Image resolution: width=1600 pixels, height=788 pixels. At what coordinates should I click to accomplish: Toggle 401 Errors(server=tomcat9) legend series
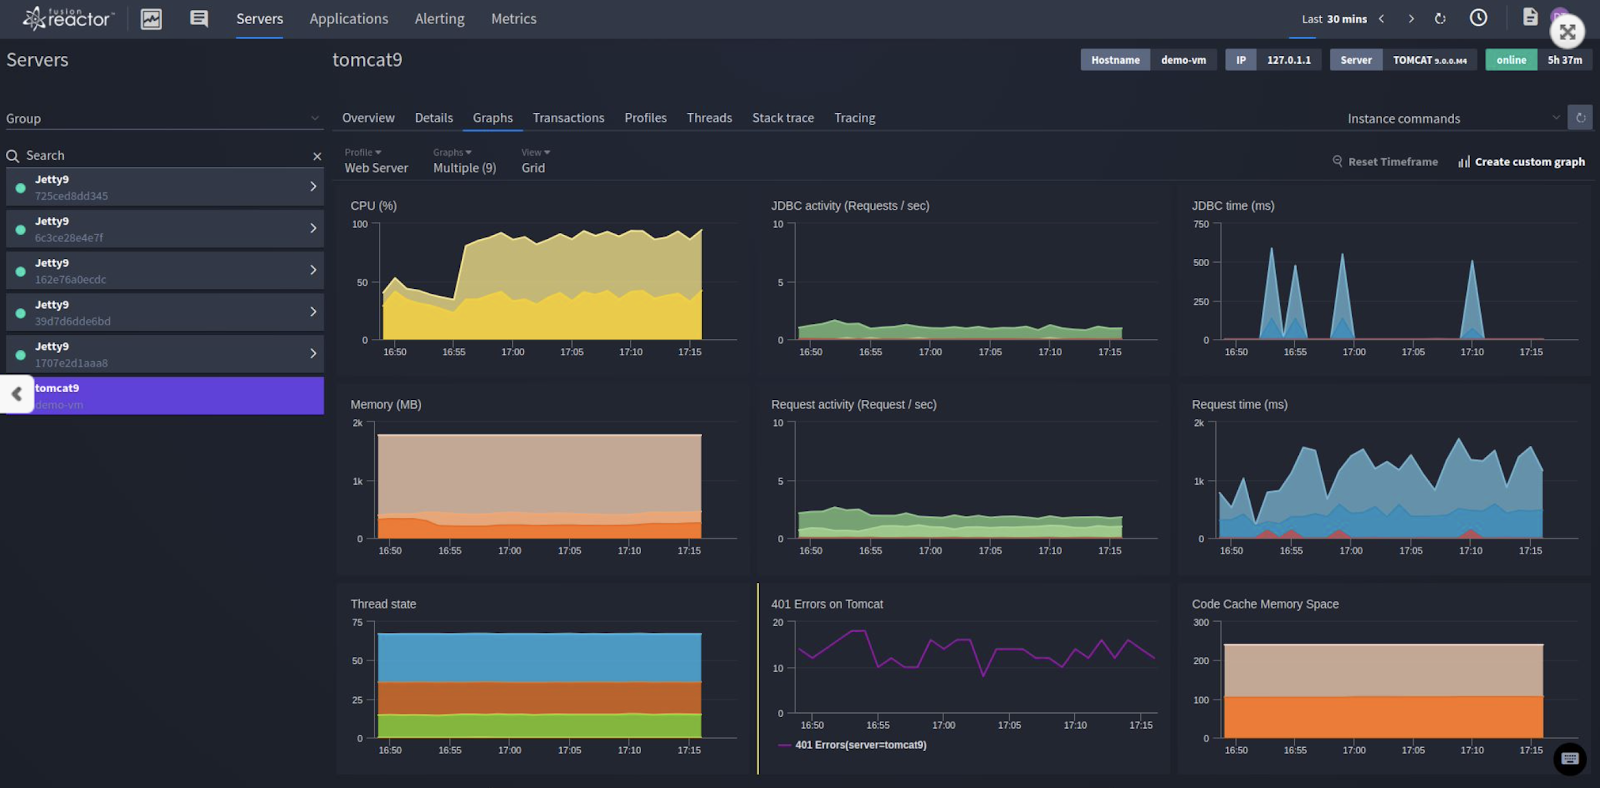coord(859,745)
